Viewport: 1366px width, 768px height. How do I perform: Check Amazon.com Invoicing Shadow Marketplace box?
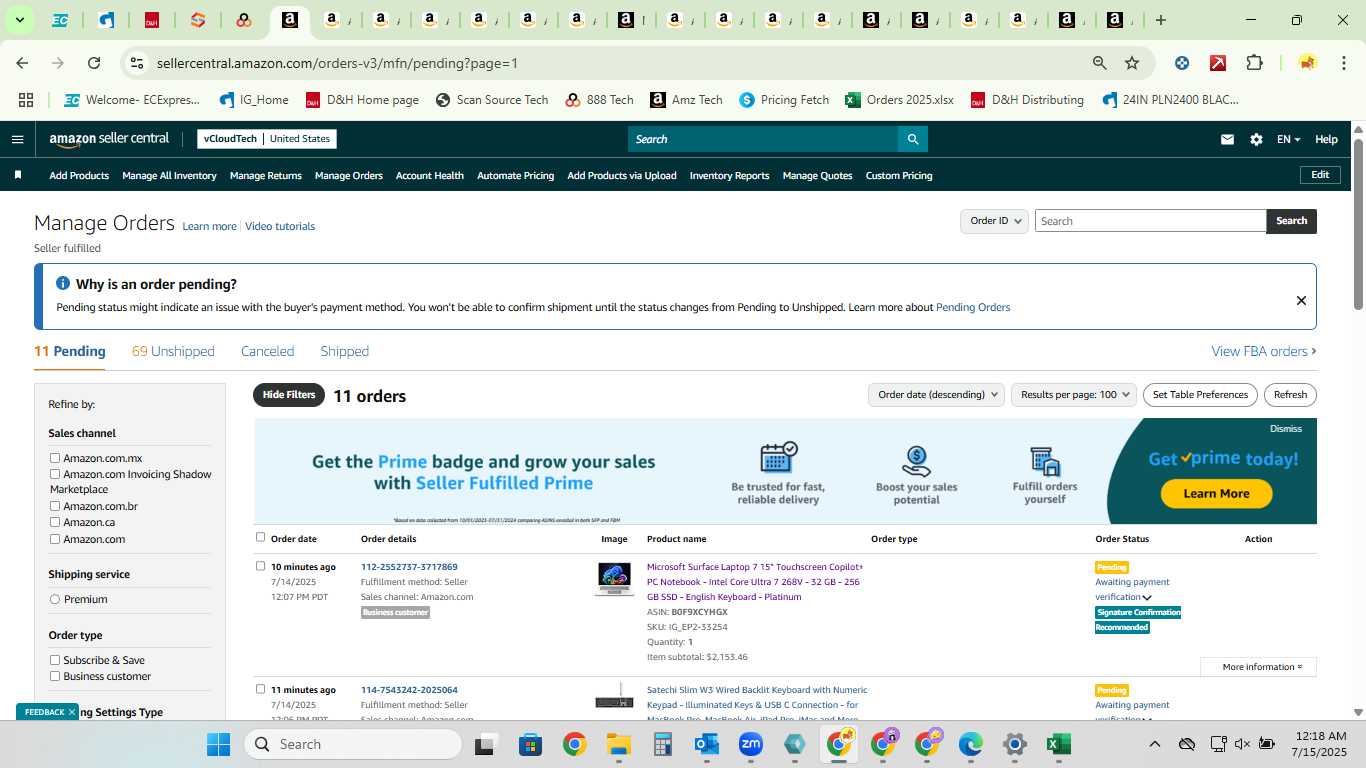click(55, 474)
